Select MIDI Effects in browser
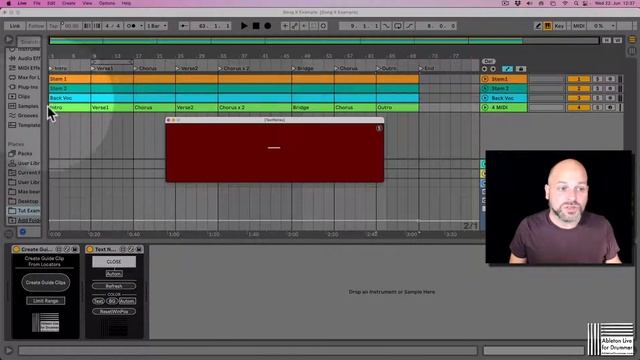This screenshot has height=360, width=640. tap(25, 68)
